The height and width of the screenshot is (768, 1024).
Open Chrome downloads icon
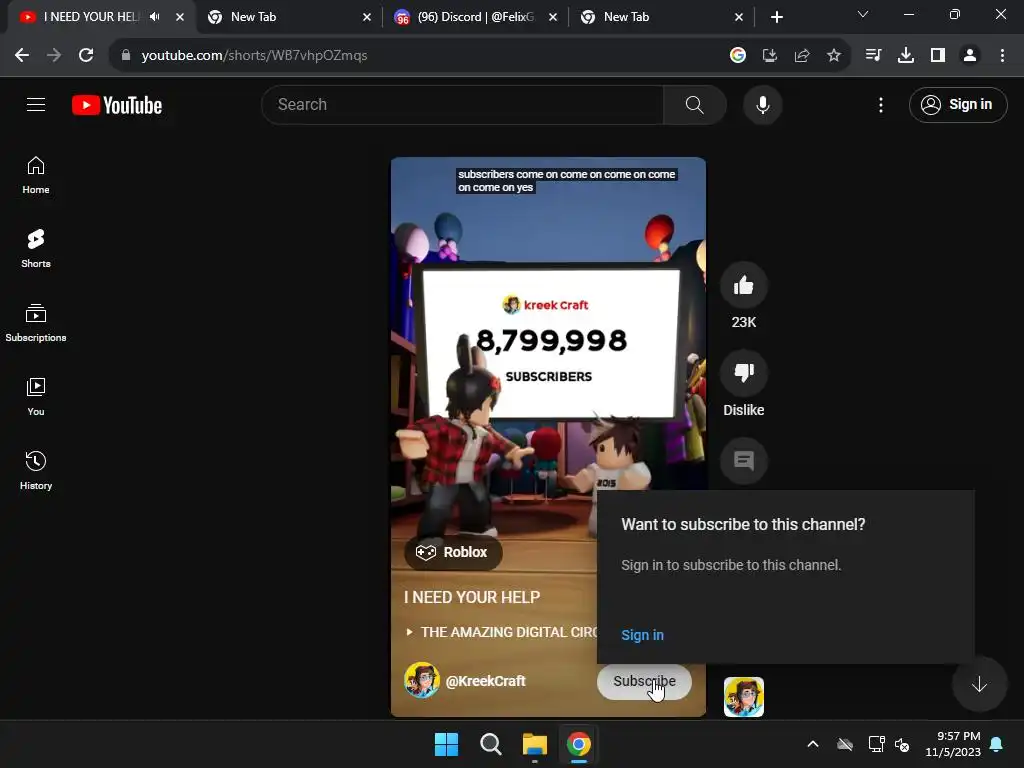pyautogui.click(x=905, y=56)
